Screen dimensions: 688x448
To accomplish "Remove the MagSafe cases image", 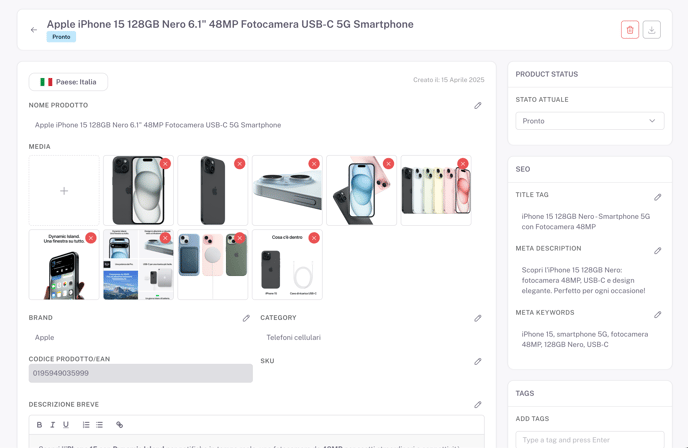I will (x=240, y=238).
